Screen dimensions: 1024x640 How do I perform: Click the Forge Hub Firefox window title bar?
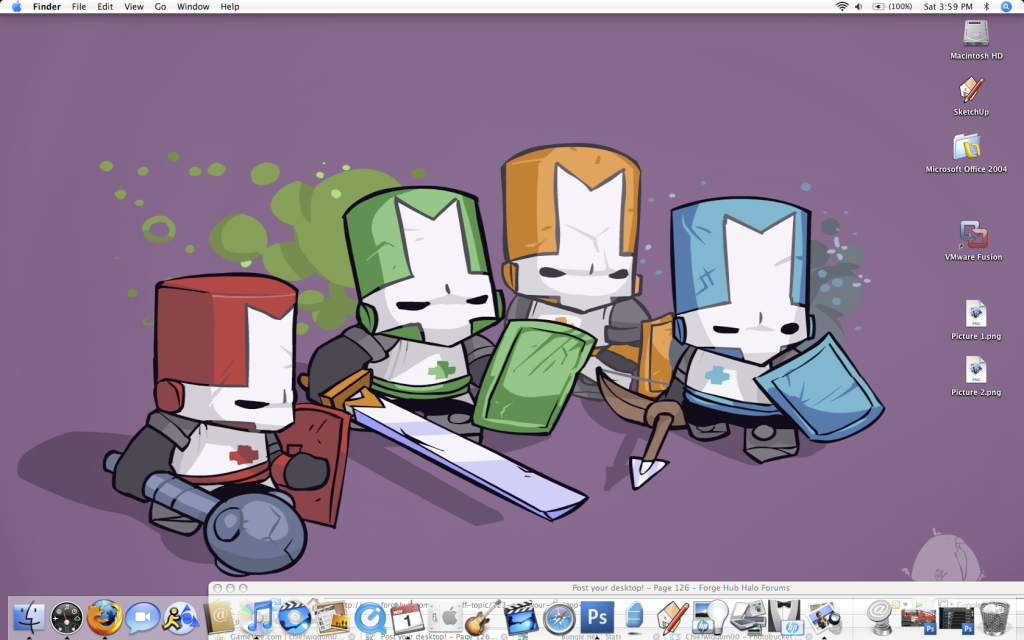coord(616,588)
